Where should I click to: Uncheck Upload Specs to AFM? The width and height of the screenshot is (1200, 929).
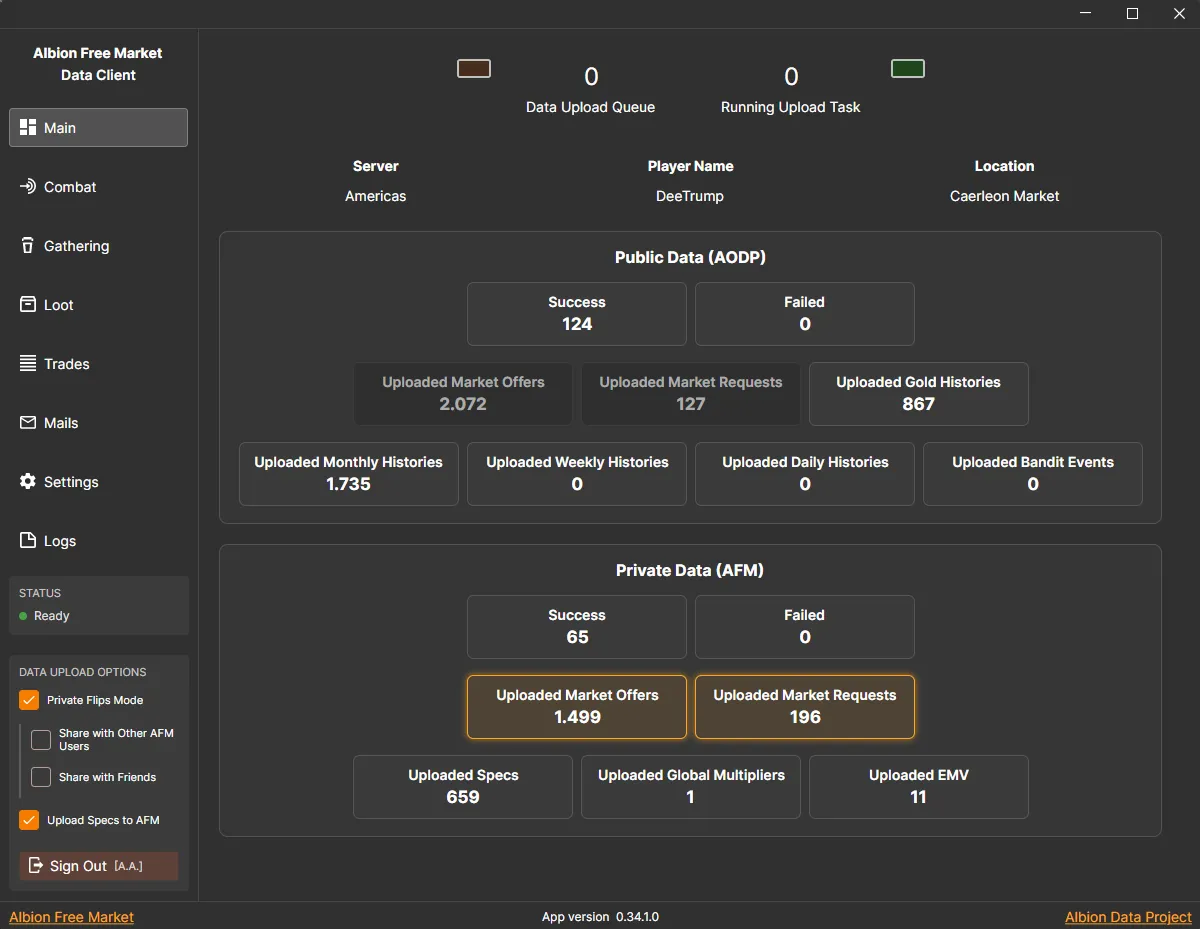[x=29, y=820]
